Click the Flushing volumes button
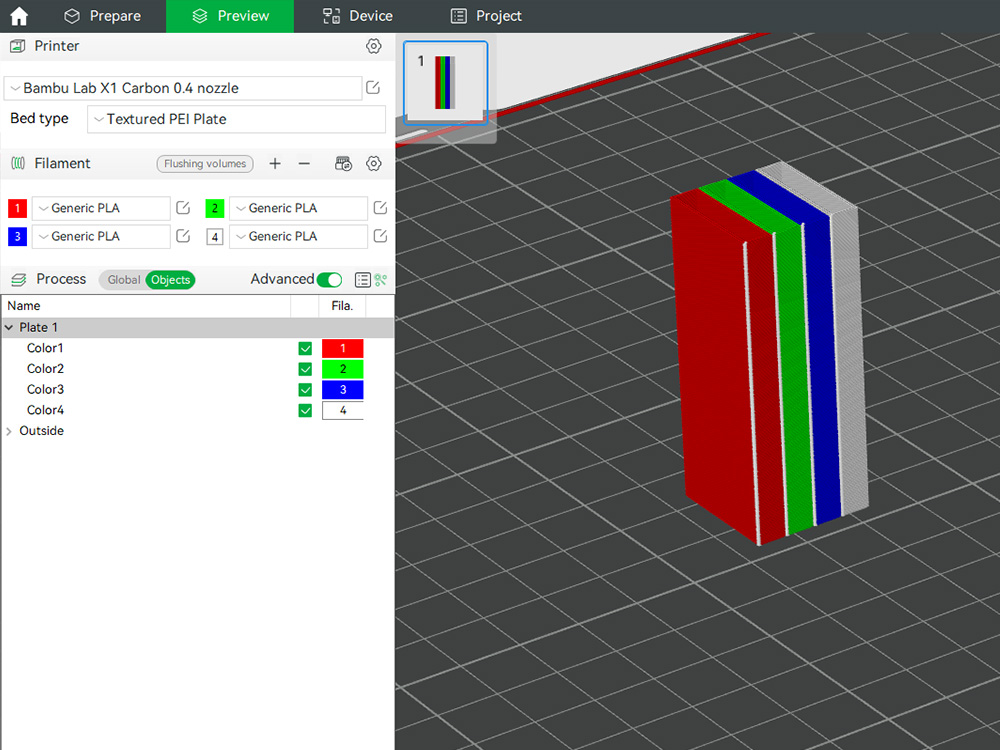The height and width of the screenshot is (750, 1000). tap(204, 163)
